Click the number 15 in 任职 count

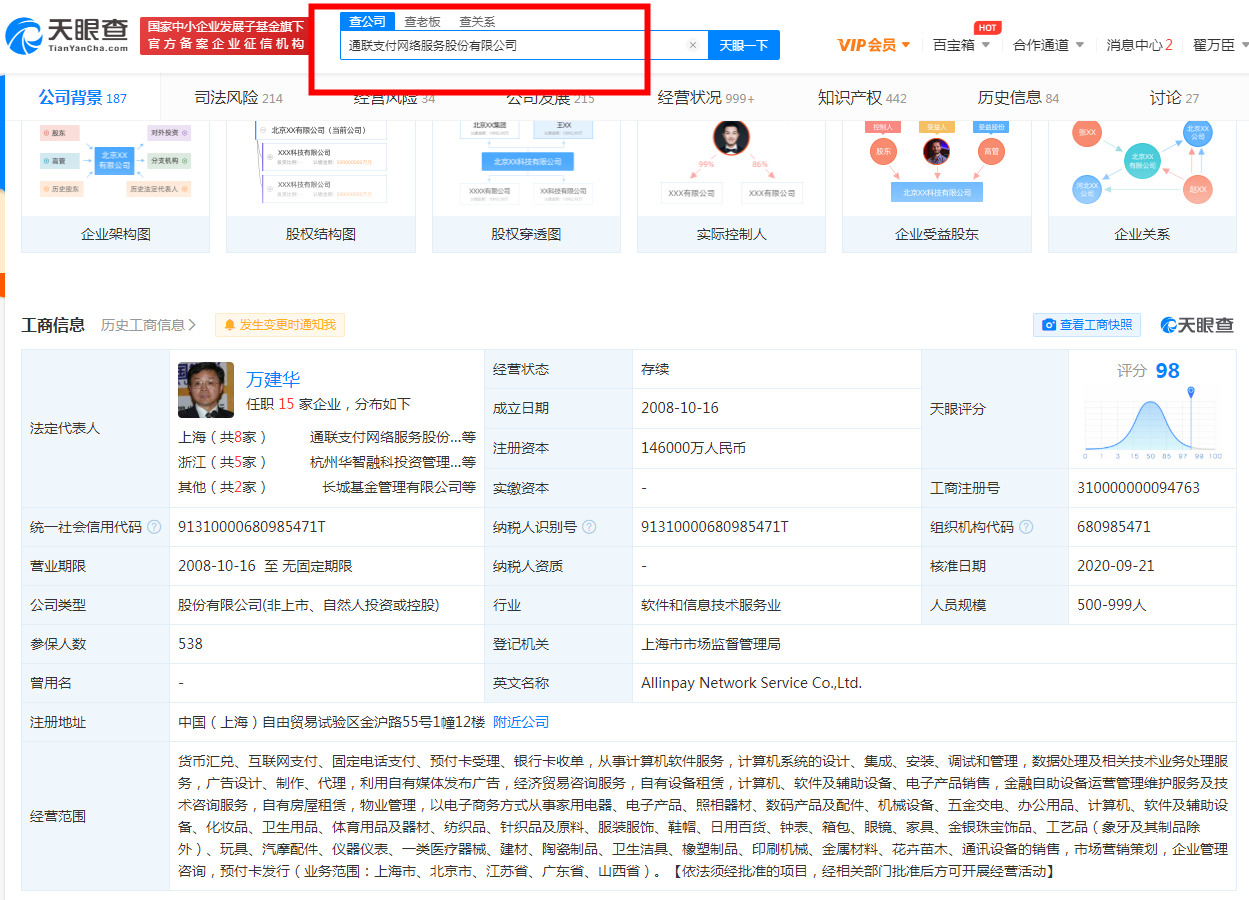click(286, 404)
